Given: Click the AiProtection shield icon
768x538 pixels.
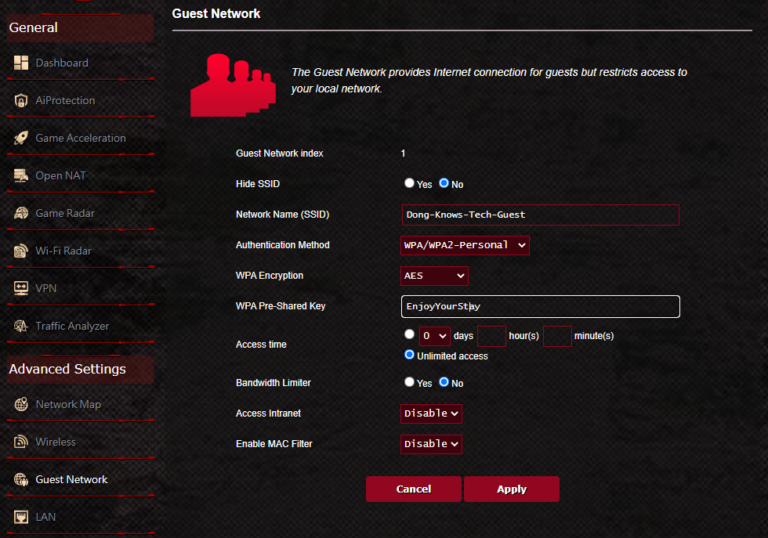Looking at the screenshot, I should point(21,101).
